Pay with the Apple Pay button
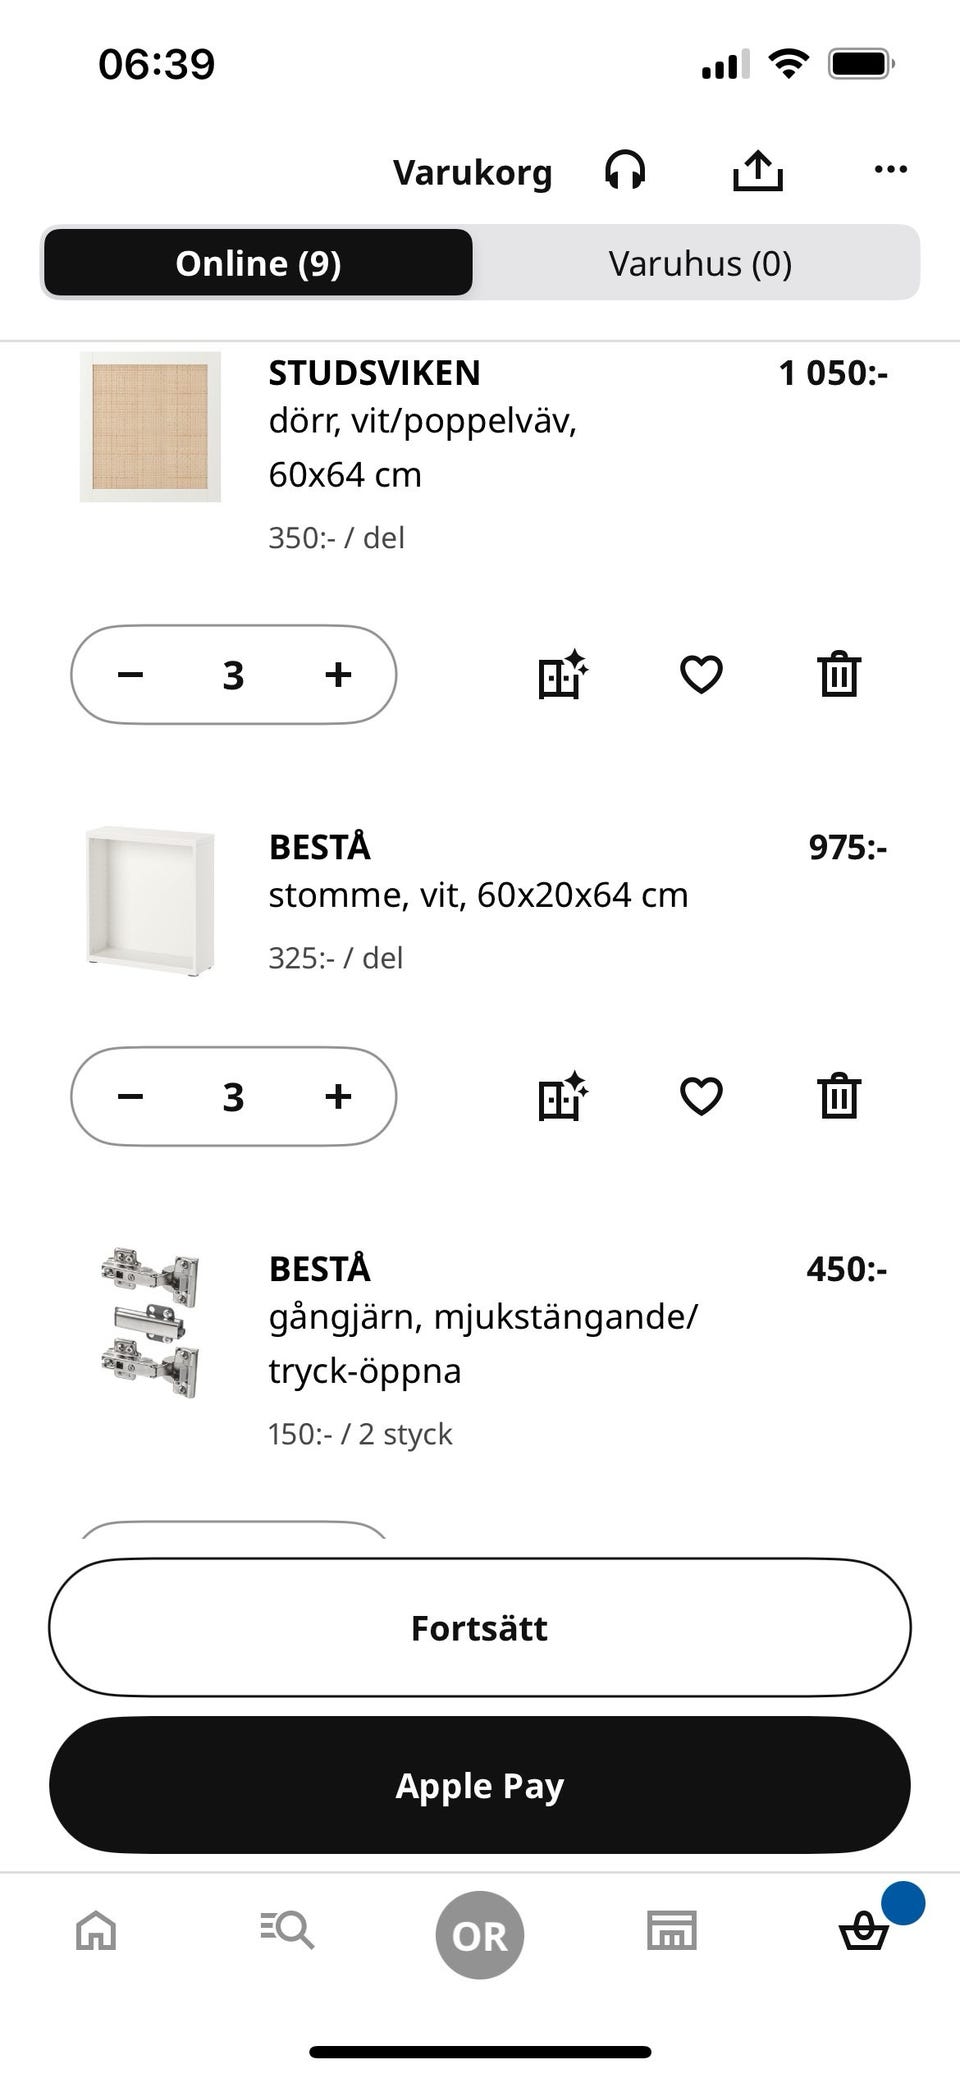This screenshot has height=2078, width=960. pos(480,1785)
